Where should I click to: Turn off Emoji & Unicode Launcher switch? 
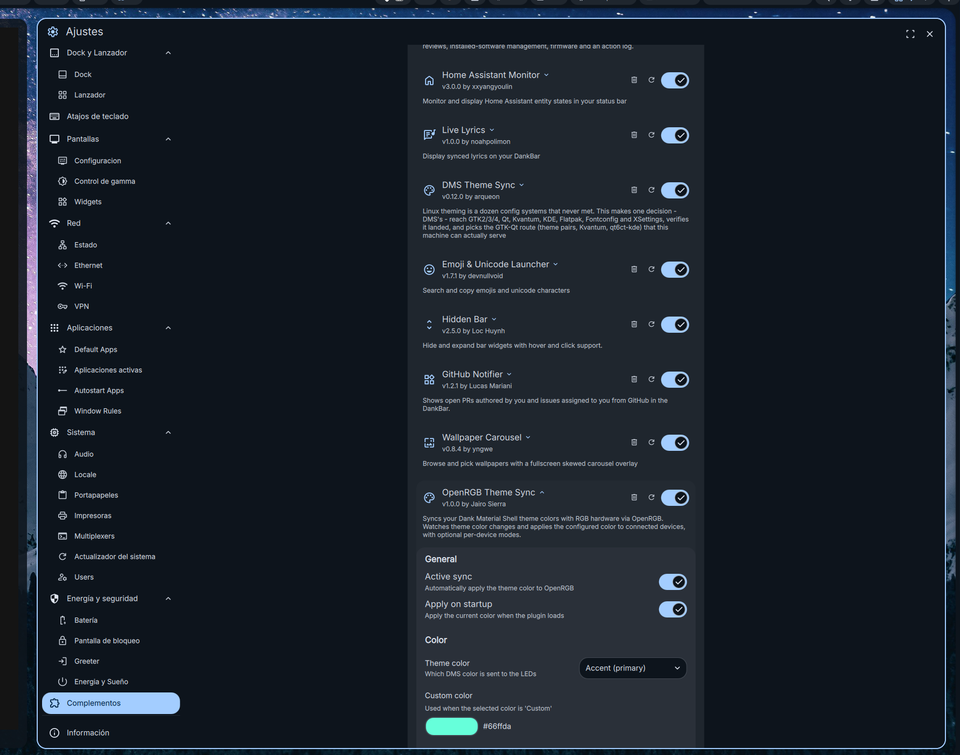675,269
